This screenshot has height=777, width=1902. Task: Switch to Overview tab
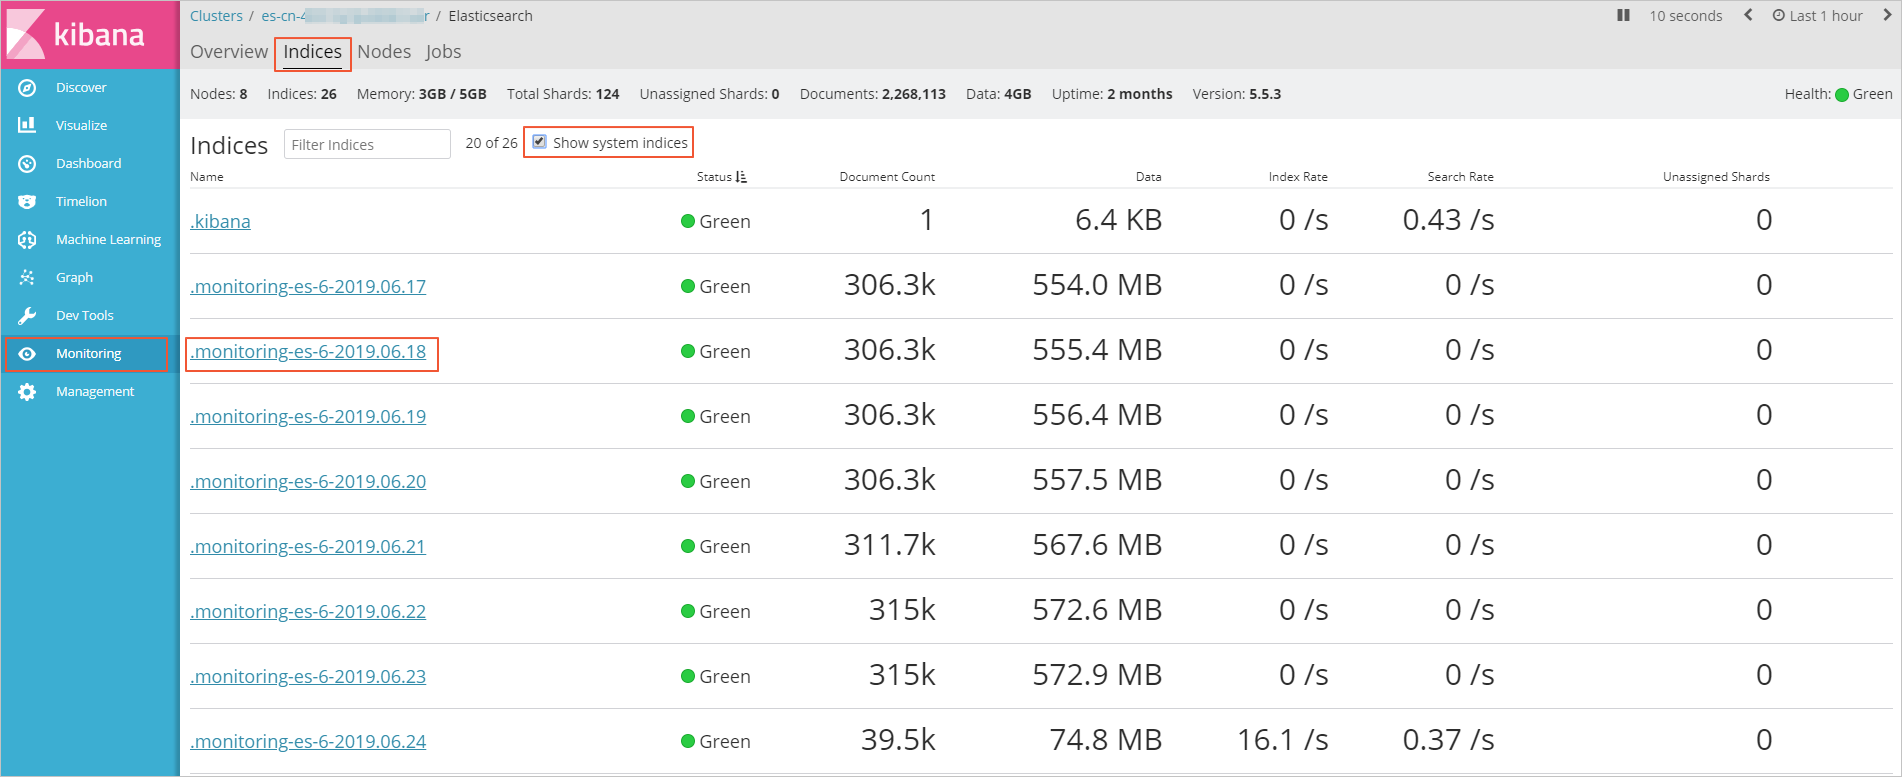[229, 52]
